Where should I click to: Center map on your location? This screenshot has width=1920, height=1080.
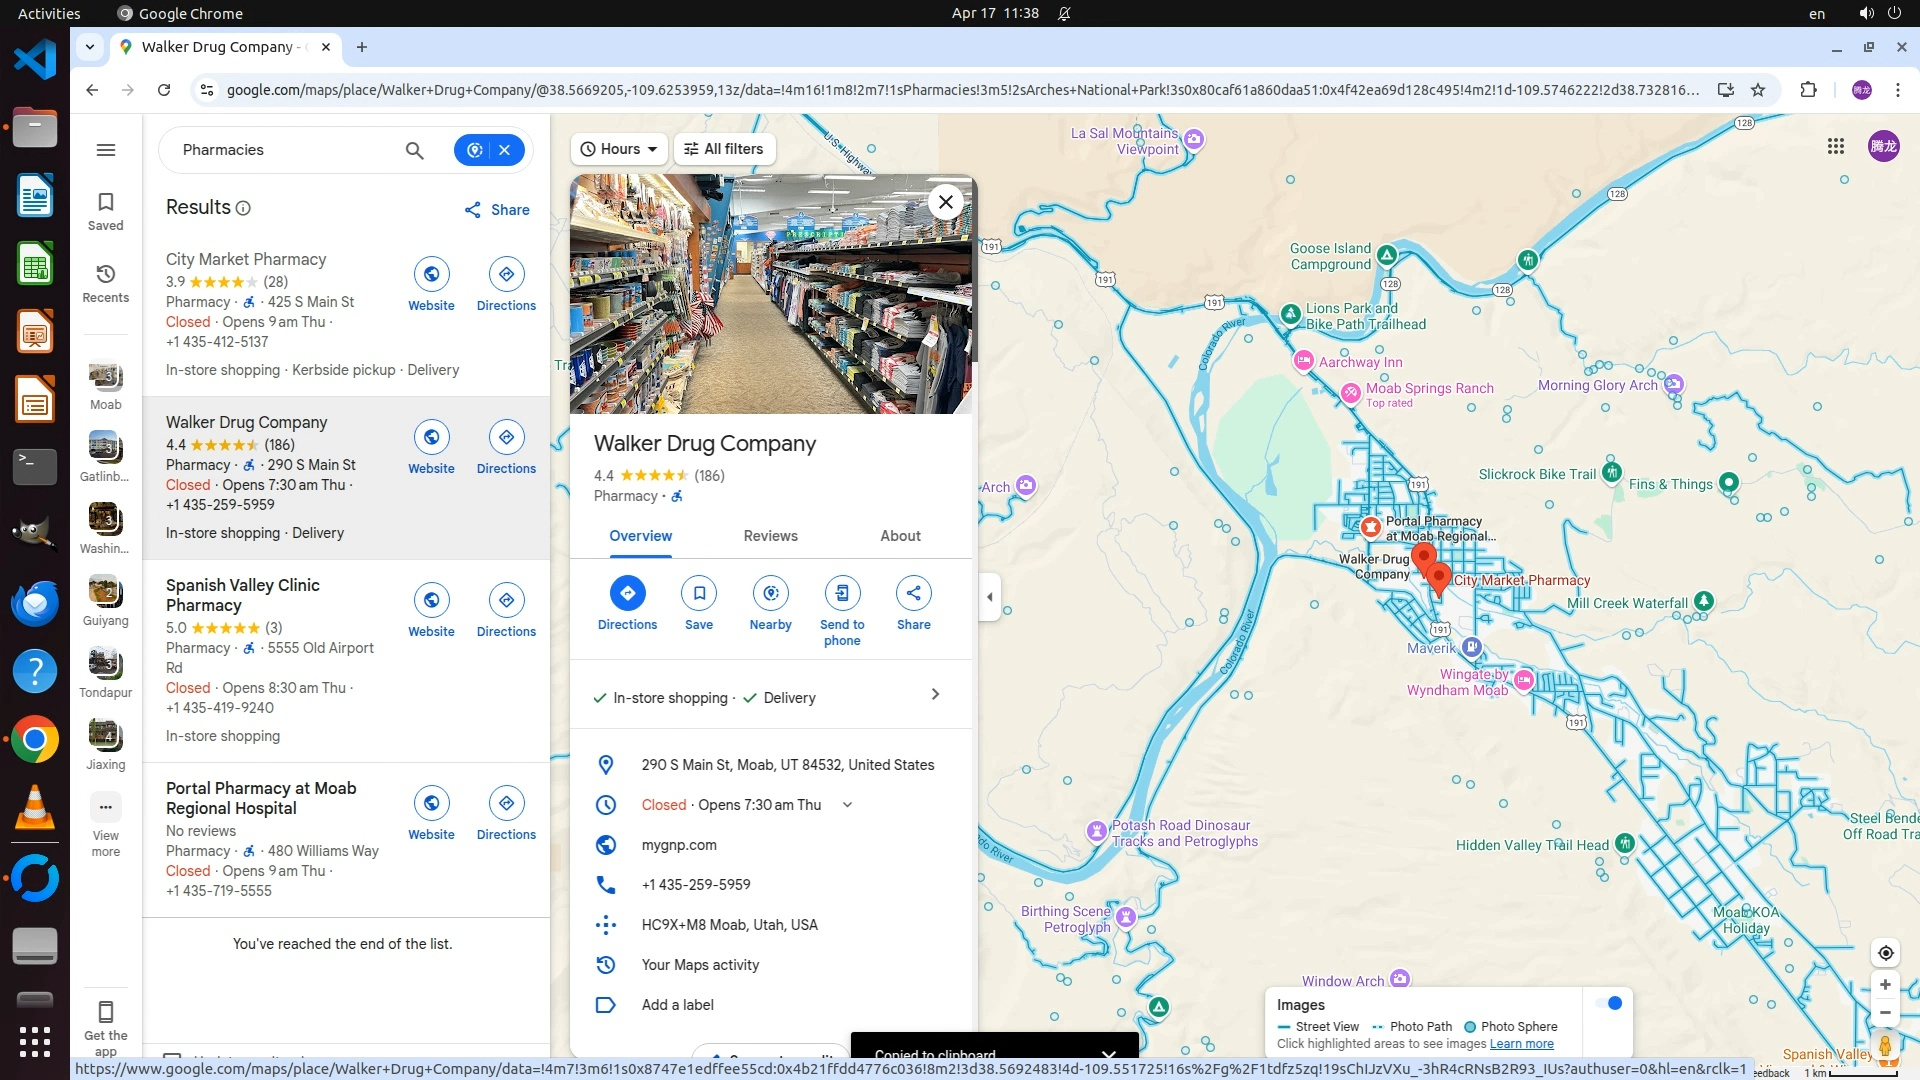click(1885, 953)
